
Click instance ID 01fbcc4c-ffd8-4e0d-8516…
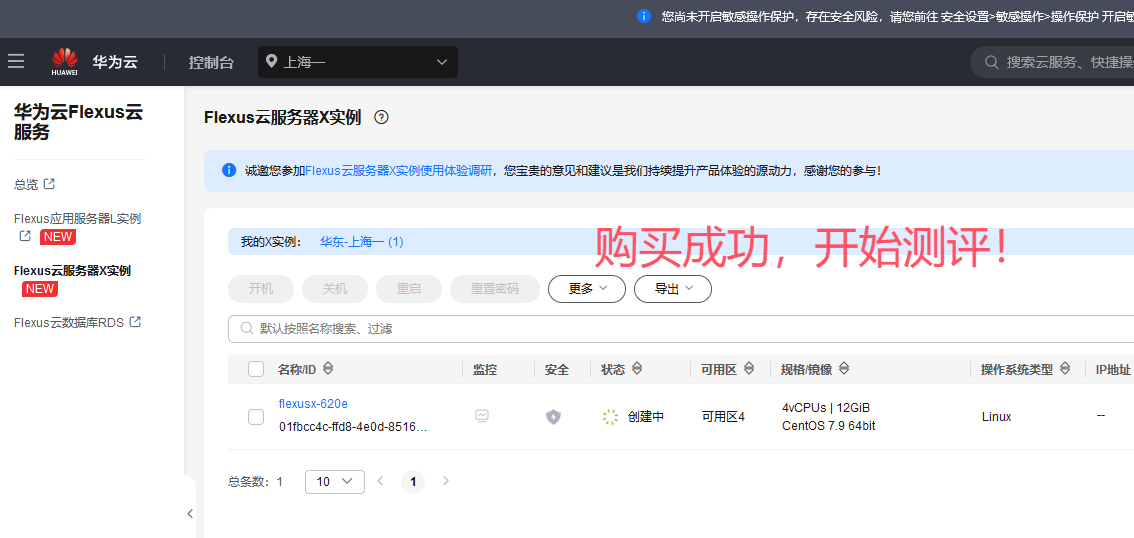(353, 427)
